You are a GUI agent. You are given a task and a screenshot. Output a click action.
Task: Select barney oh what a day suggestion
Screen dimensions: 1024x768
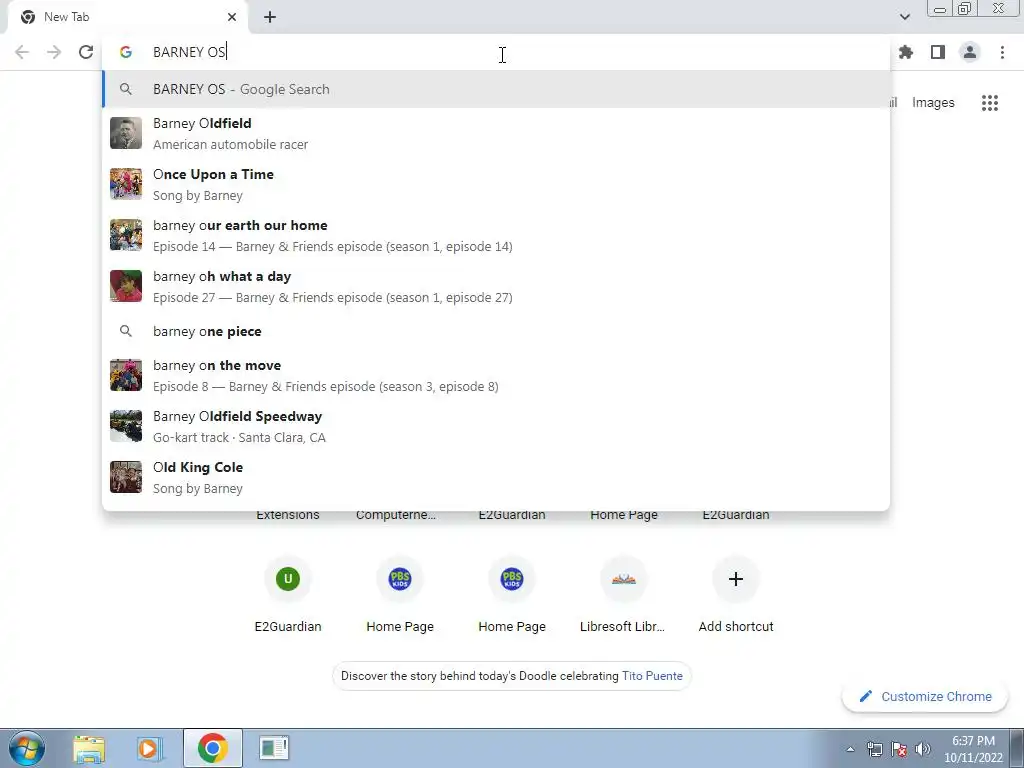pos(496,286)
